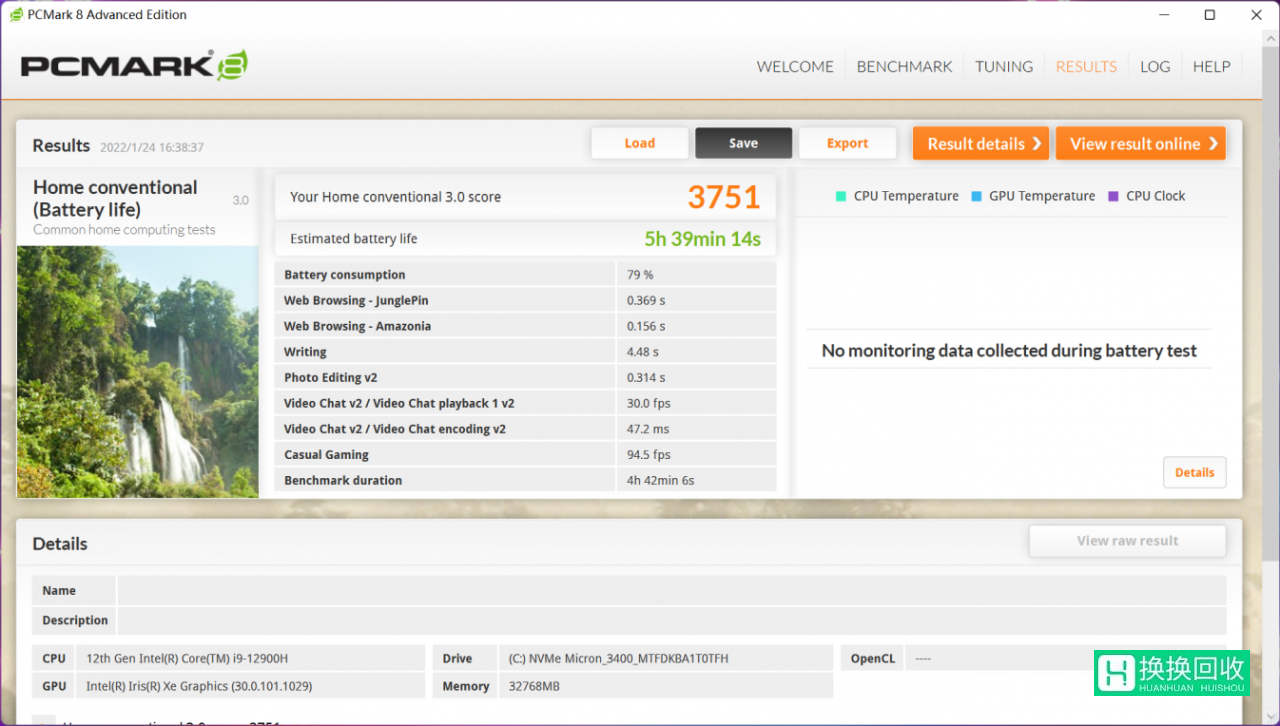
Task: Click the PCMark app icon in title bar
Action: coord(16,14)
